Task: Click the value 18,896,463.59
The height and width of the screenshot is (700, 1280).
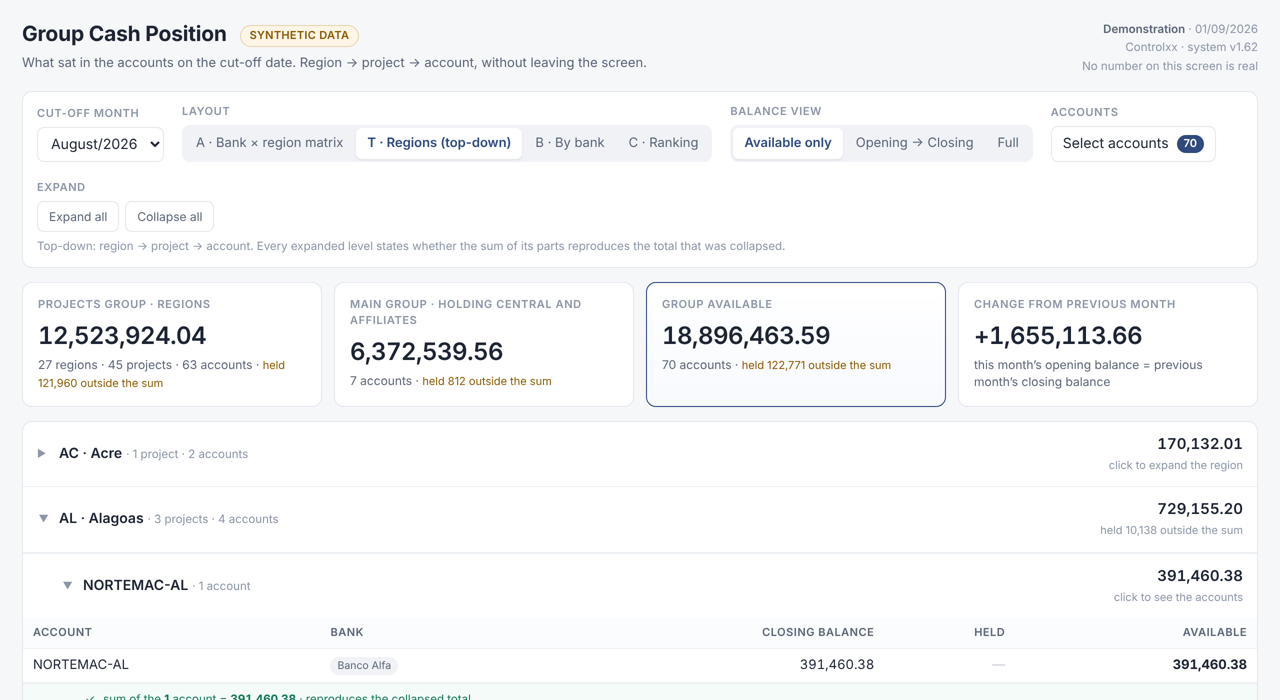Action: (746, 335)
